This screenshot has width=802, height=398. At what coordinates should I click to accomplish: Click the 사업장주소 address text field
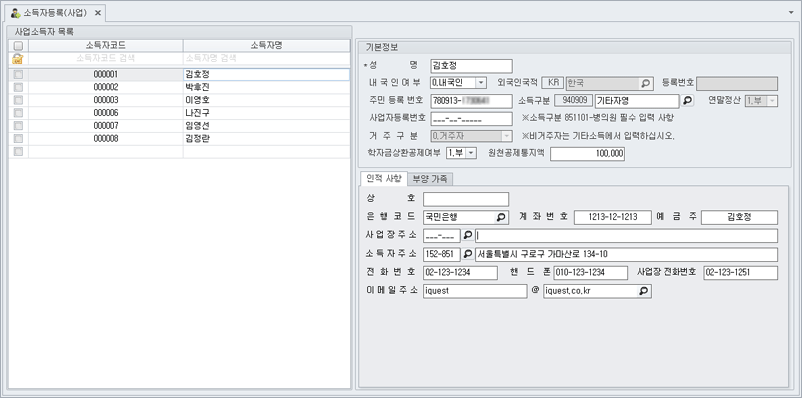coord(627,236)
